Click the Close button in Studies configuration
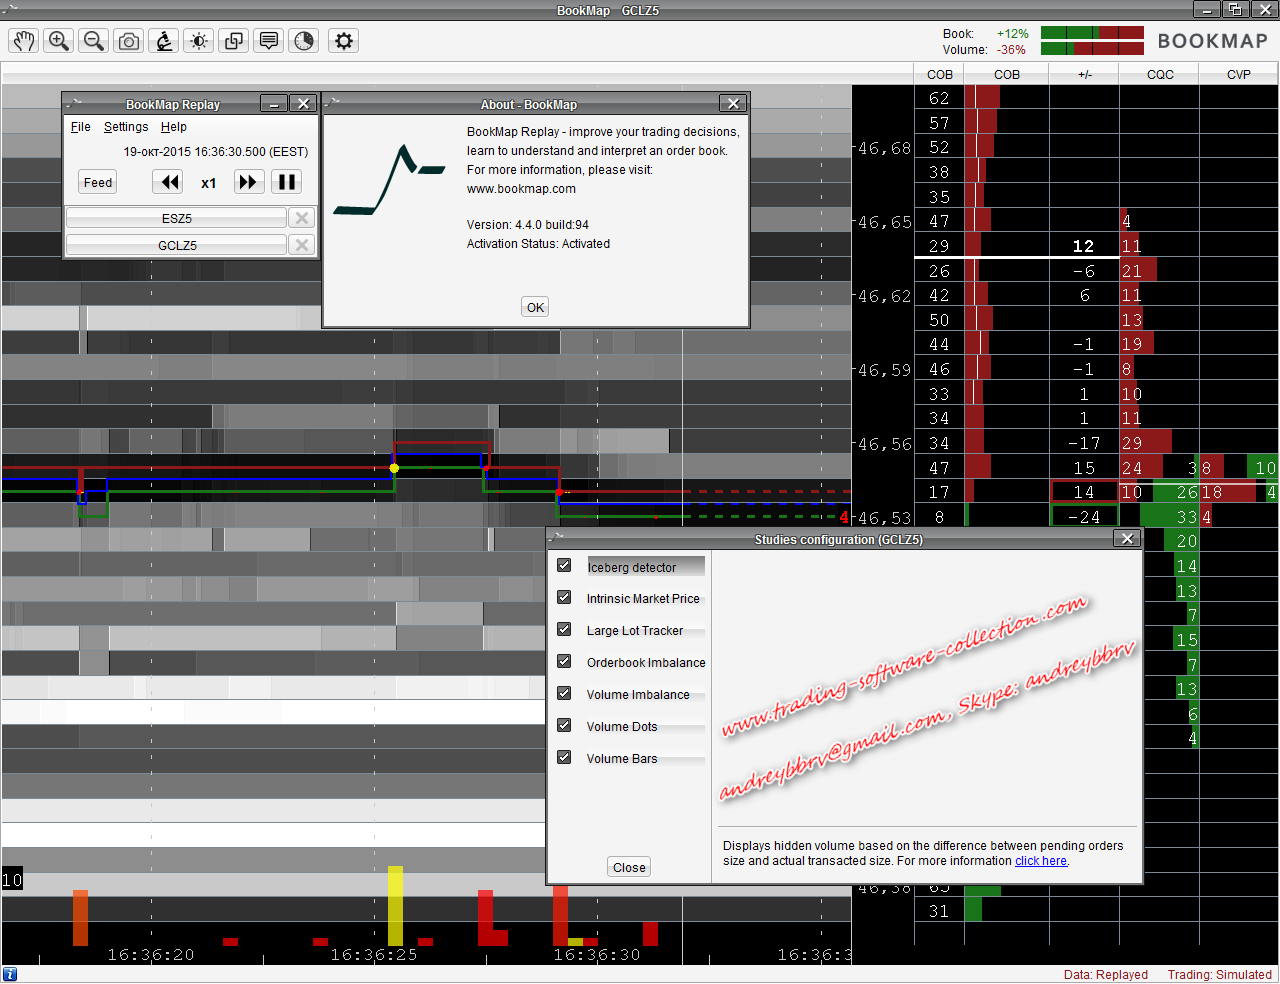1280x984 pixels. coord(629,867)
